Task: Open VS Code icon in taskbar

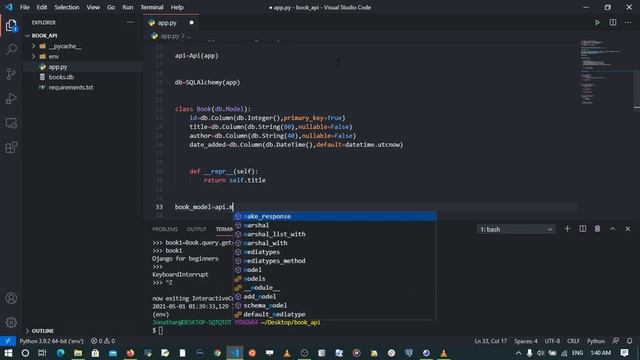Action: coord(235,353)
